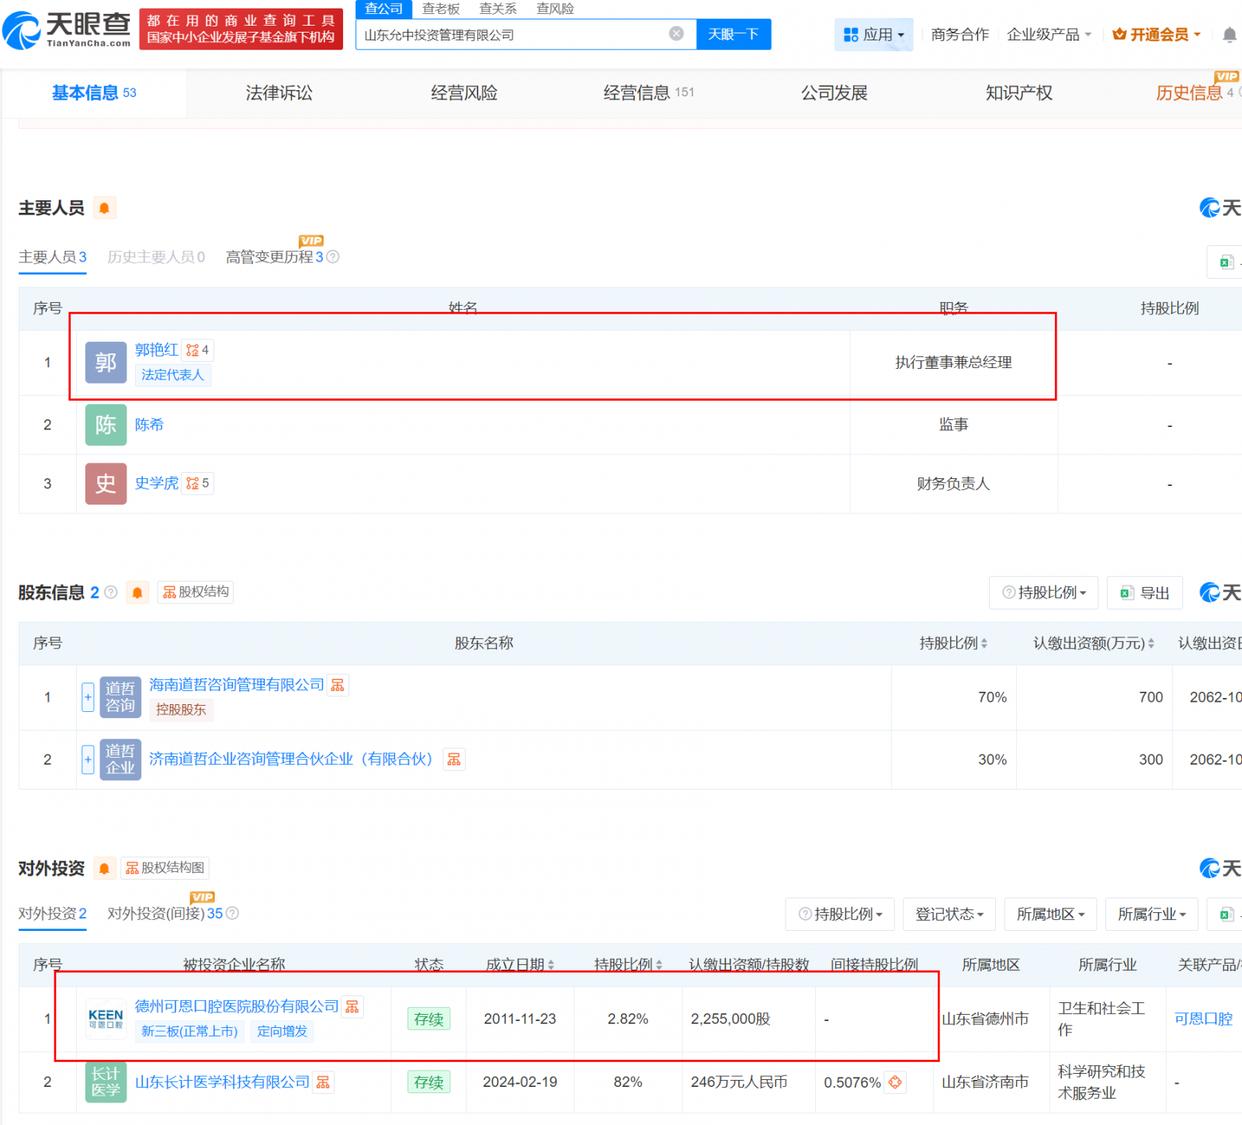The width and height of the screenshot is (1242, 1125).
Task: Switch to the 经营风险 tab
Action: tap(464, 93)
